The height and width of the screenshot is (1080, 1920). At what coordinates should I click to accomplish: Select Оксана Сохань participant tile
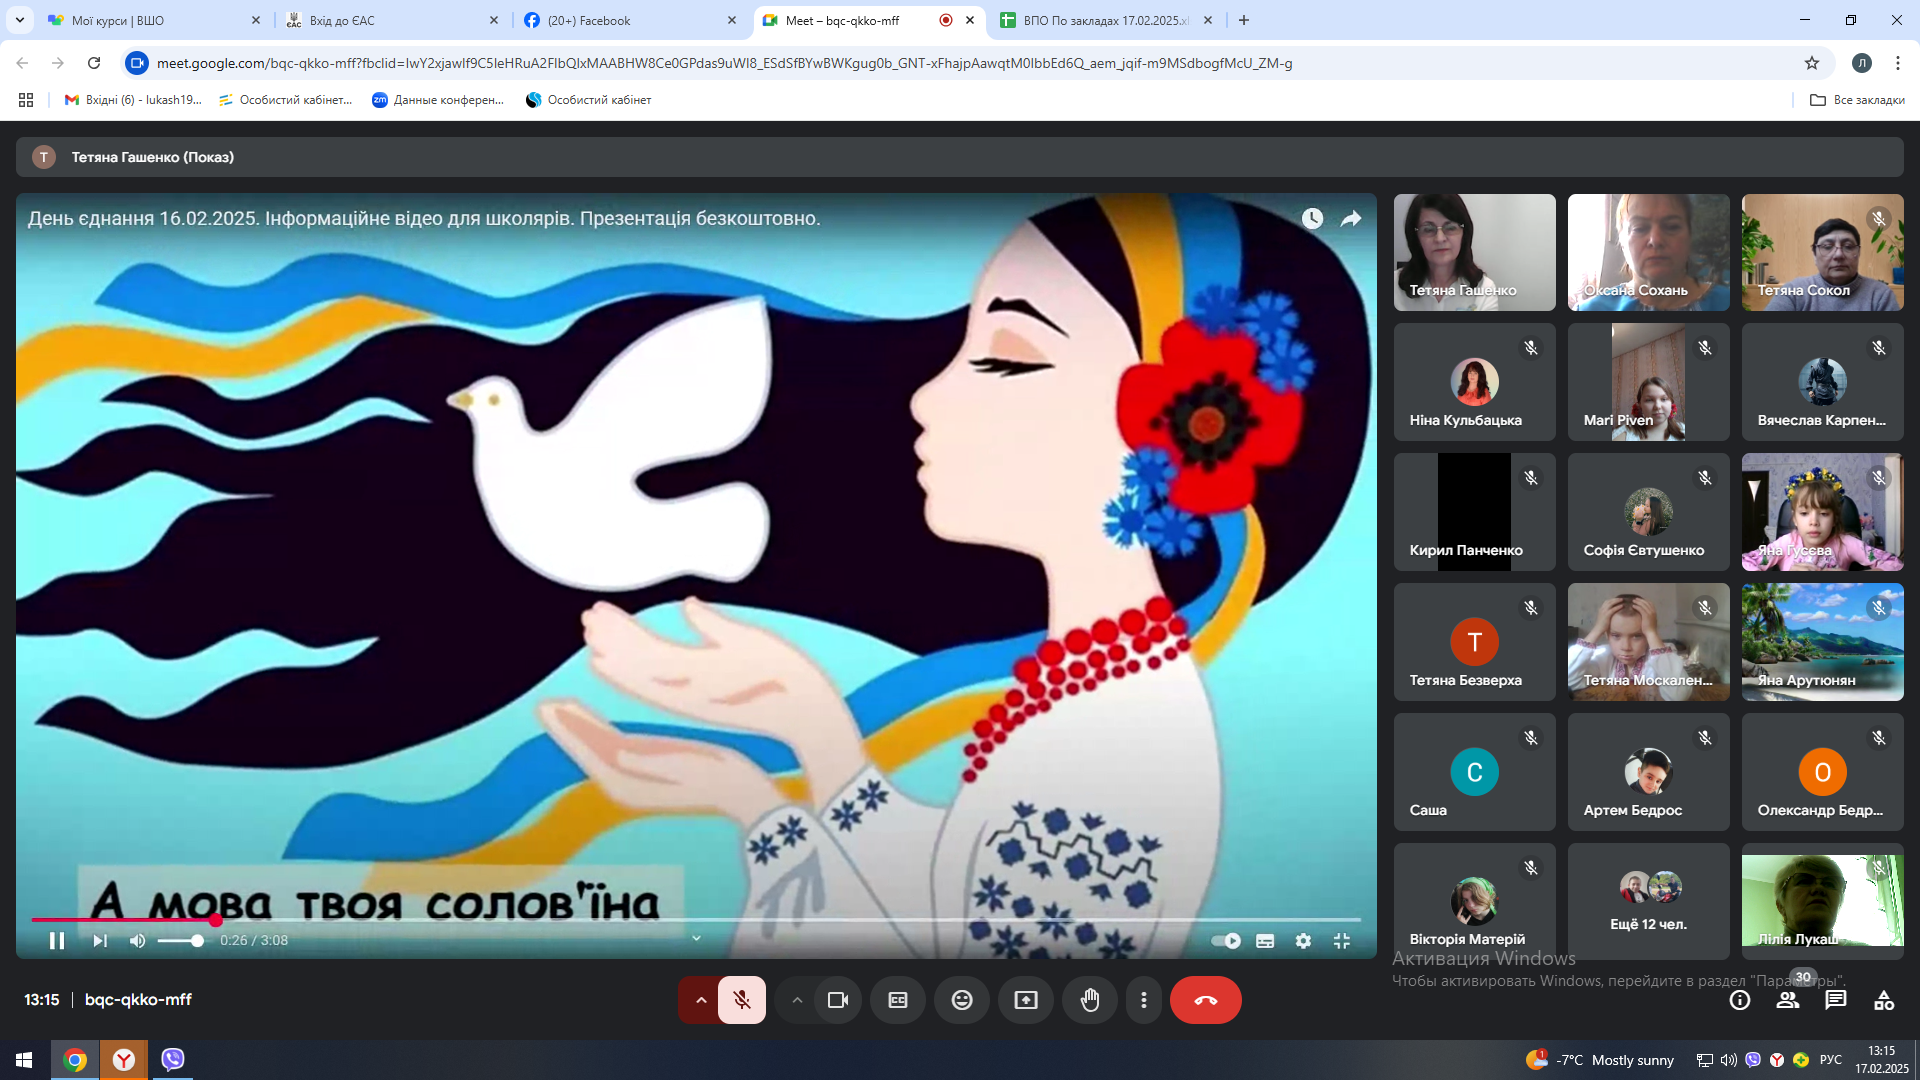click(1649, 252)
